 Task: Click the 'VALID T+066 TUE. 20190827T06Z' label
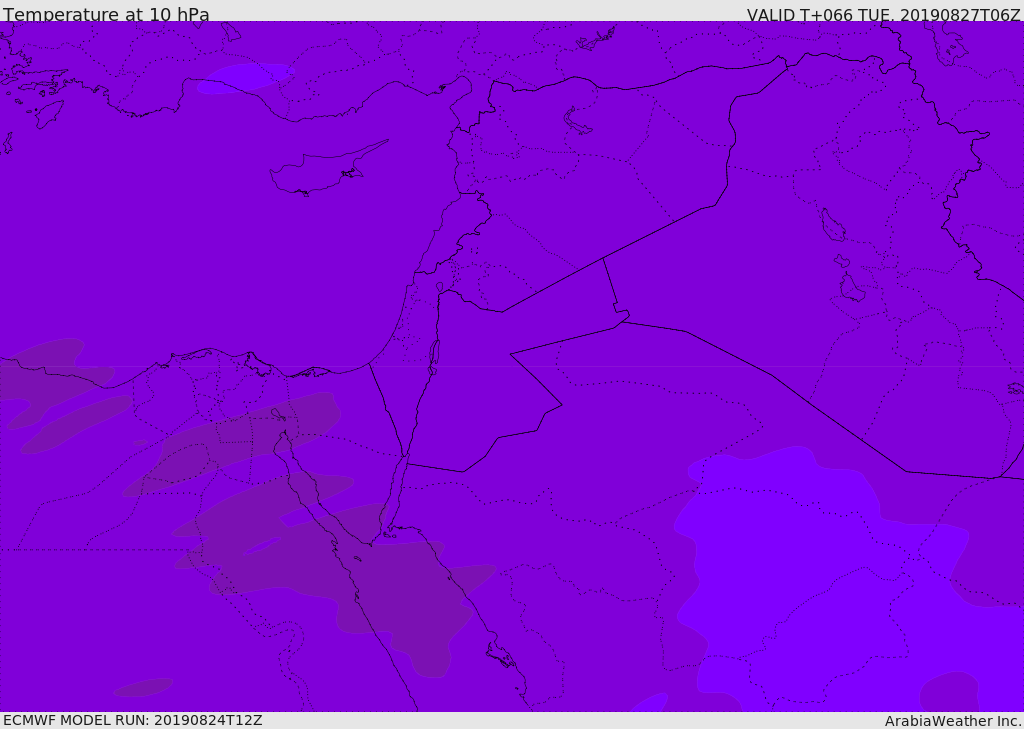click(x=883, y=14)
